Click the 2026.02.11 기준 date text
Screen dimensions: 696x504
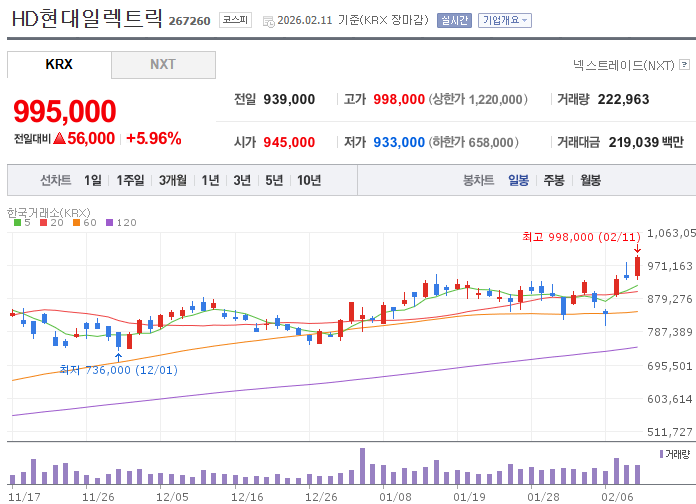coord(318,20)
